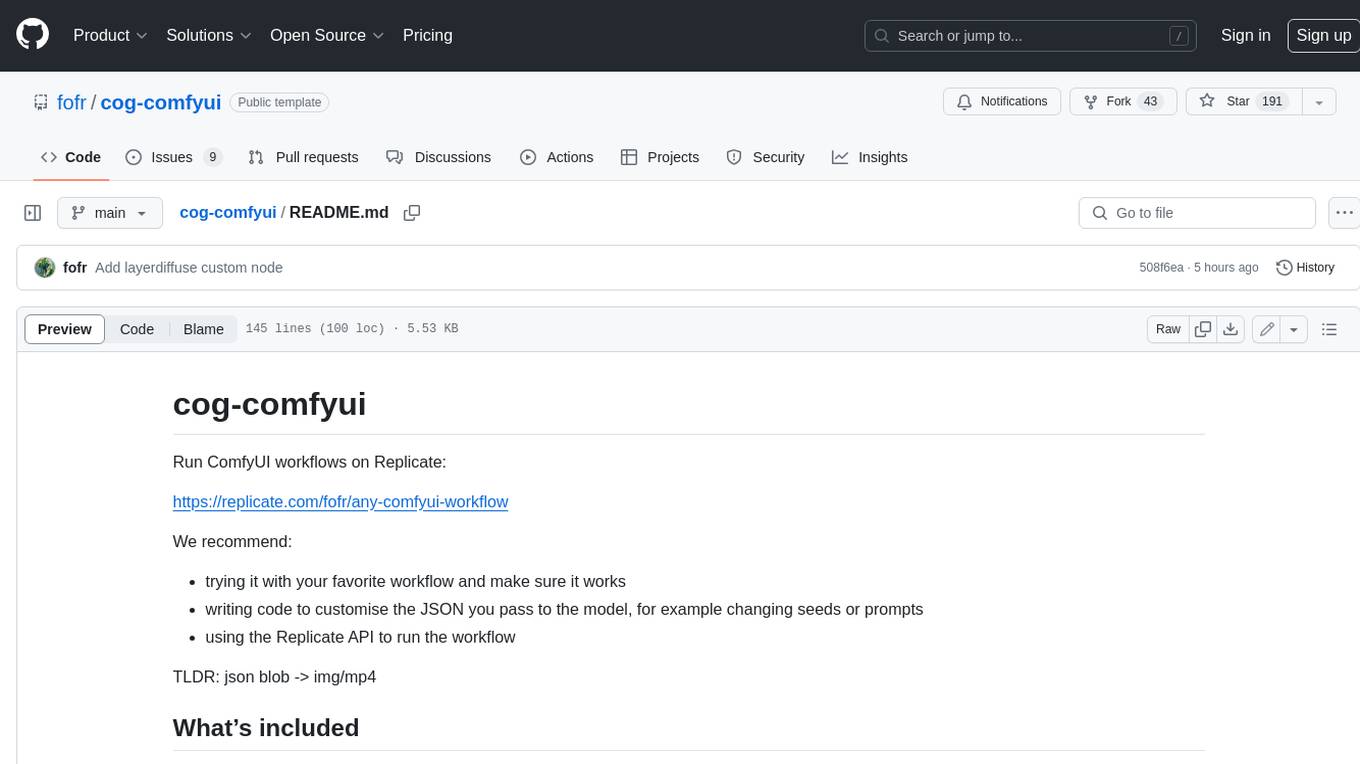
Task: Expand the Open Source menu
Action: (327, 35)
